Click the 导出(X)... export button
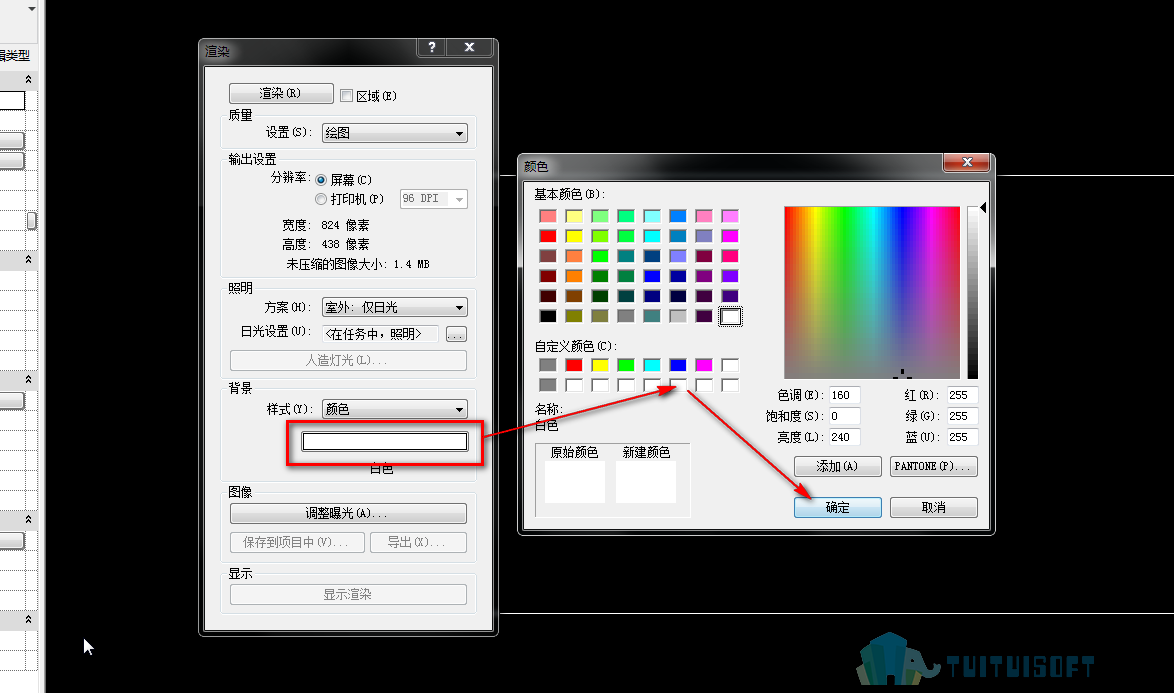 [x=418, y=542]
